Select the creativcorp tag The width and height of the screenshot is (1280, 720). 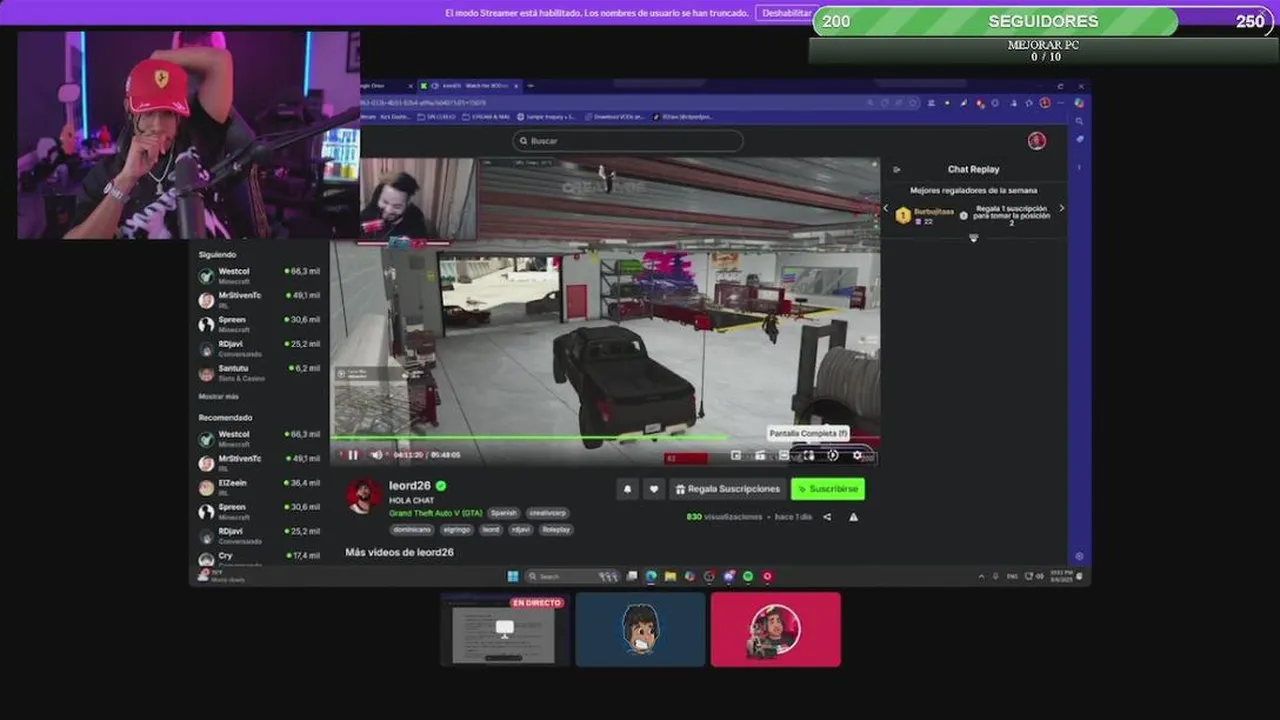[548, 513]
